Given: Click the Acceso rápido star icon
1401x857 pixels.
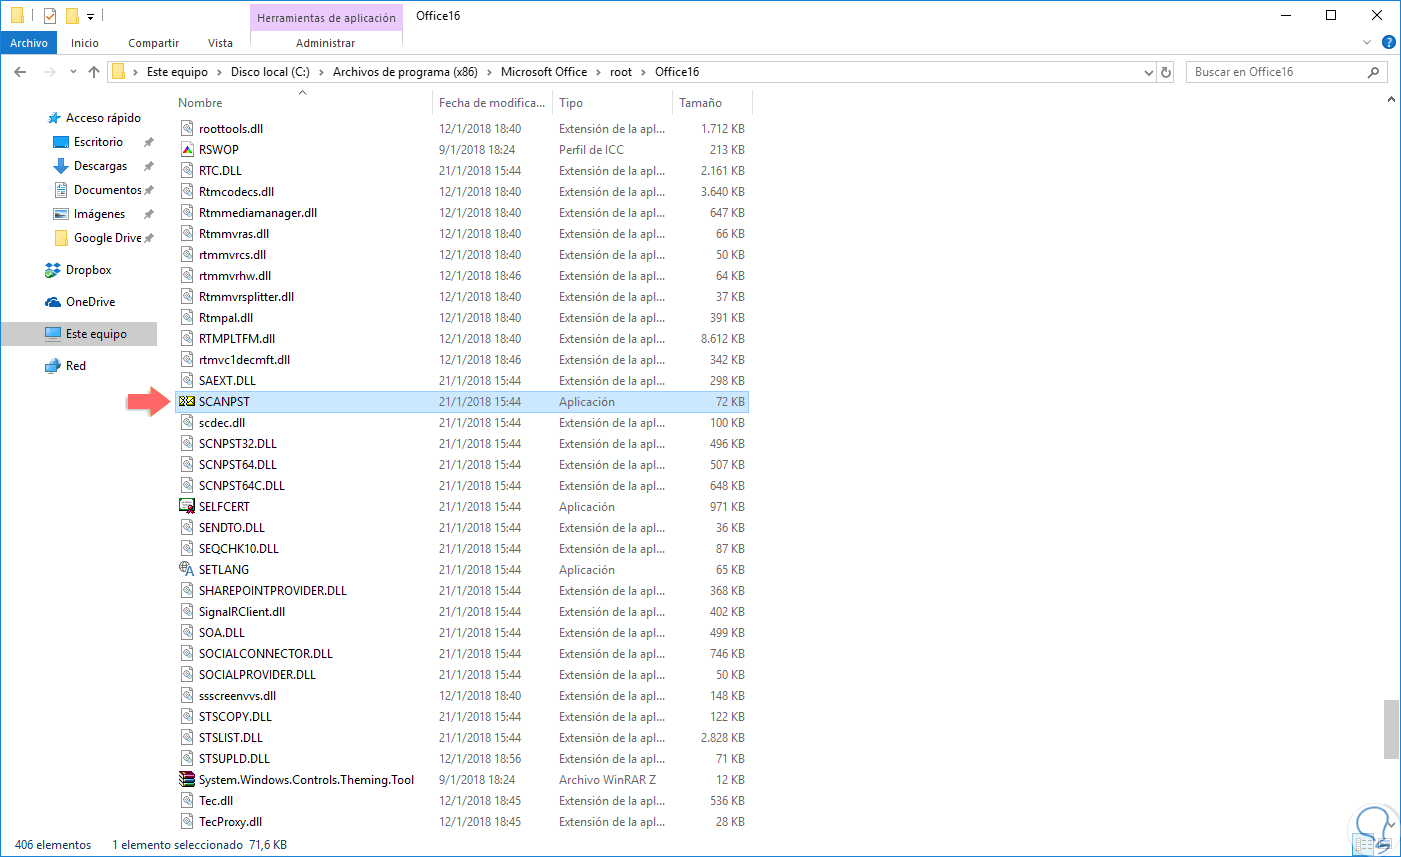Looking at the screenshot, I should click(54, 118).
